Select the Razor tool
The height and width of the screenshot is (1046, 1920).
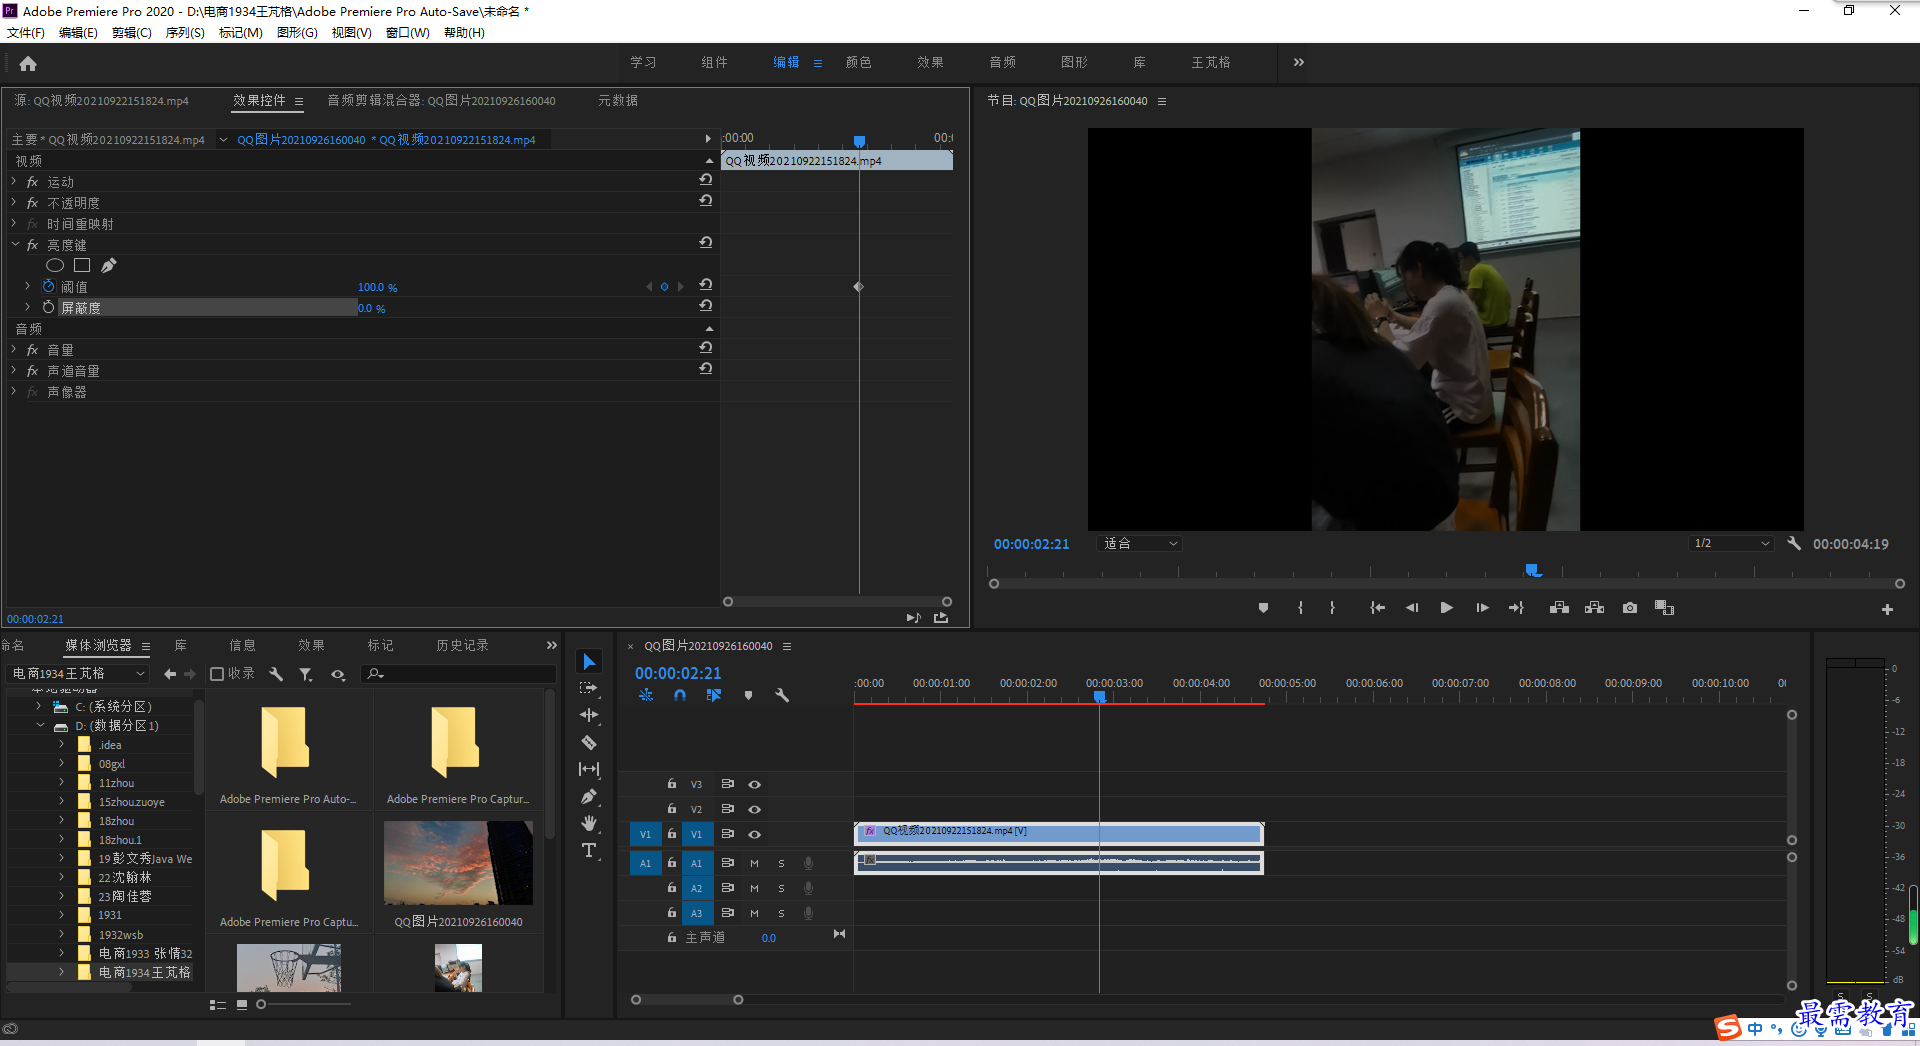click(x=589, y=742)
